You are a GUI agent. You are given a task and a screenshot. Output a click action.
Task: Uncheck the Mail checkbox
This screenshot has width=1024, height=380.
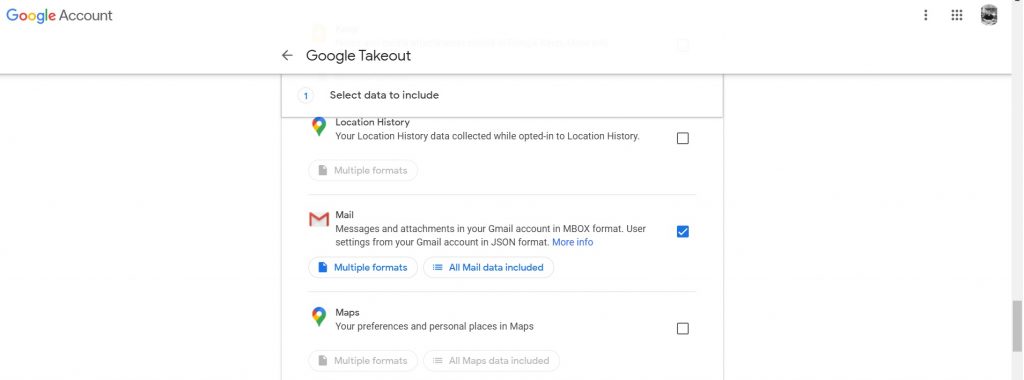click(x=682, y=232)
